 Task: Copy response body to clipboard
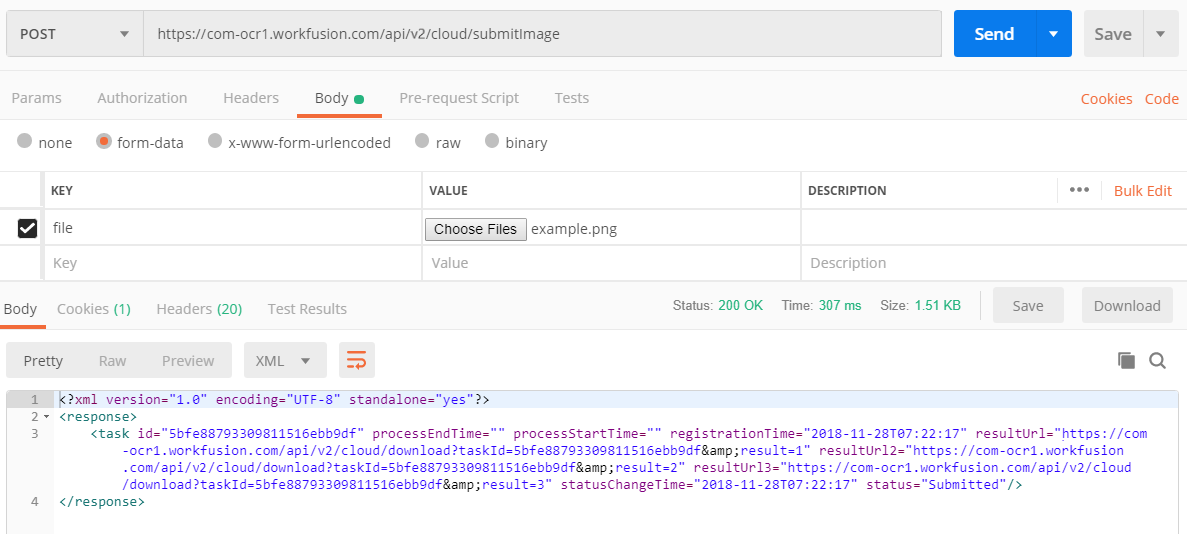click(x=1126, y=361)
